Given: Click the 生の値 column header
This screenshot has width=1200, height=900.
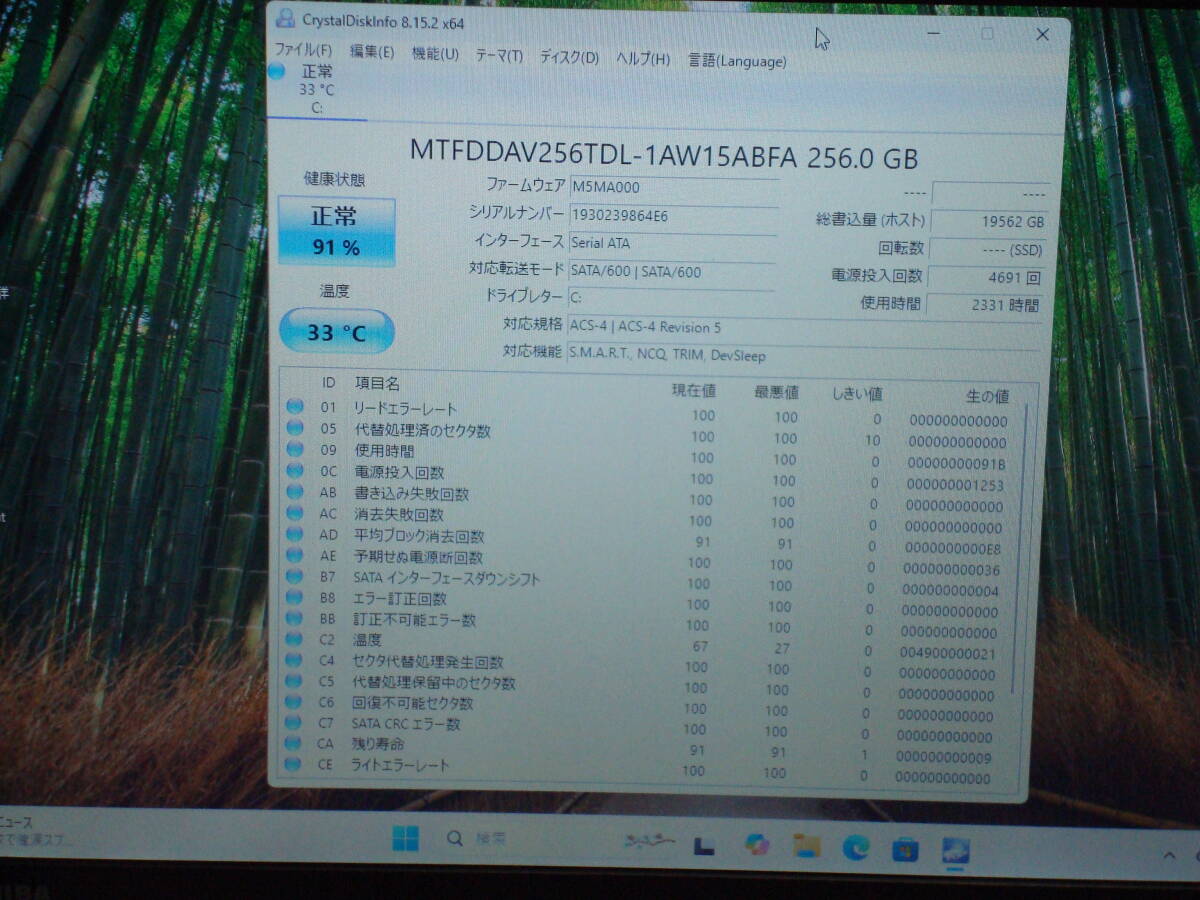Looking at the screenshot, I should 987,396.
